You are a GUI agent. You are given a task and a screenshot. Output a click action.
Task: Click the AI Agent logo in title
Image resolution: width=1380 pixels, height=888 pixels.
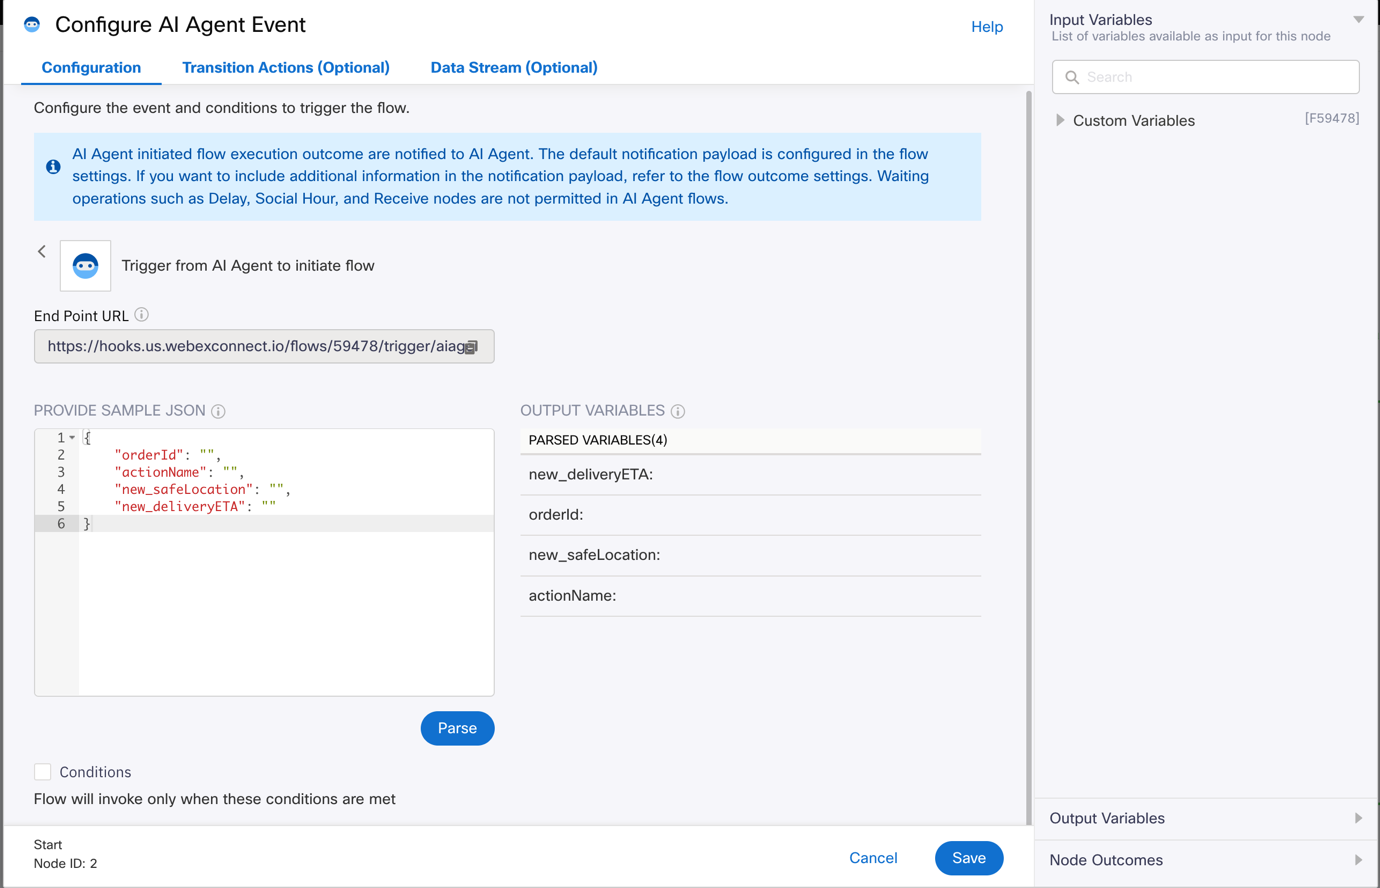pyautogui.click(x=32, y=25)
